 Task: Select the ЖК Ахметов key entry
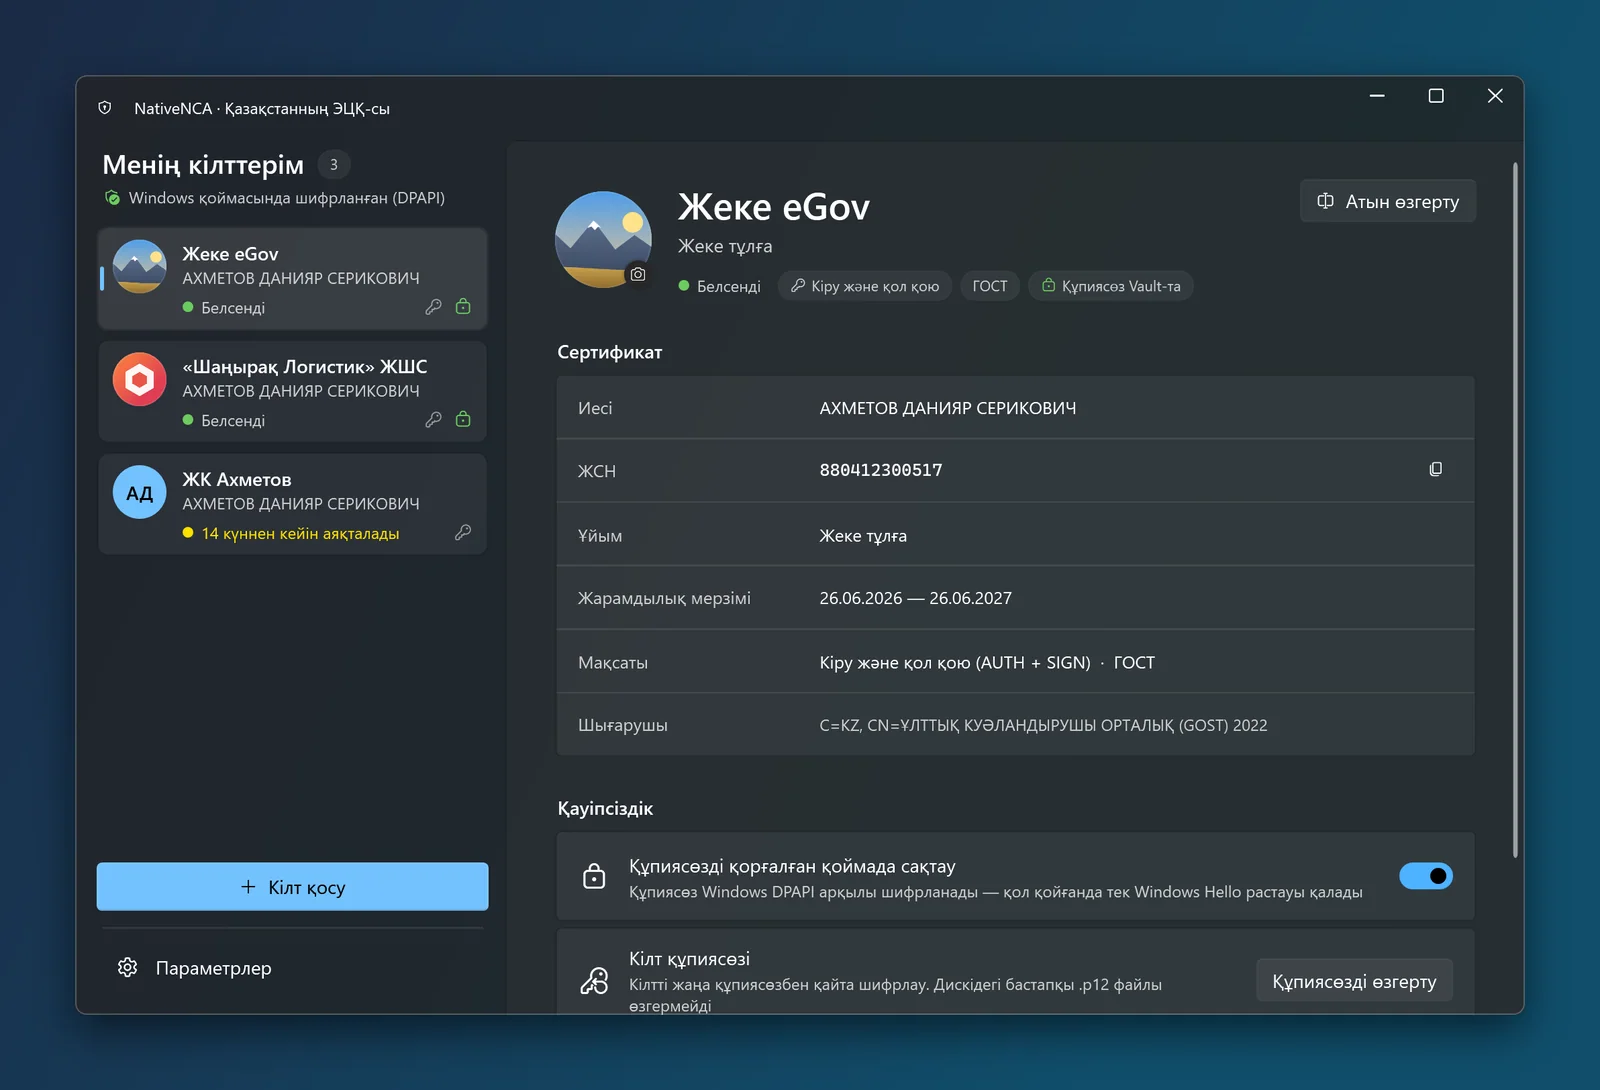coord(292,504)
